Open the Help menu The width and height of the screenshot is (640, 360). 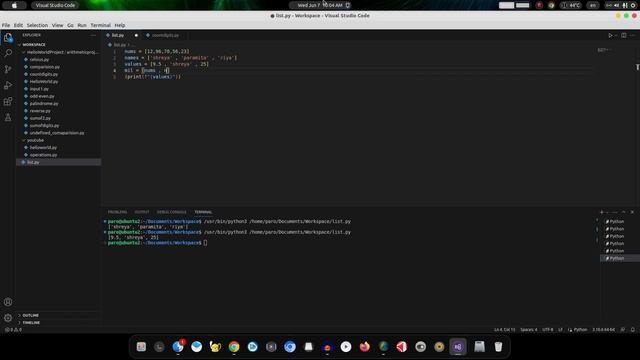pos(120,25)
